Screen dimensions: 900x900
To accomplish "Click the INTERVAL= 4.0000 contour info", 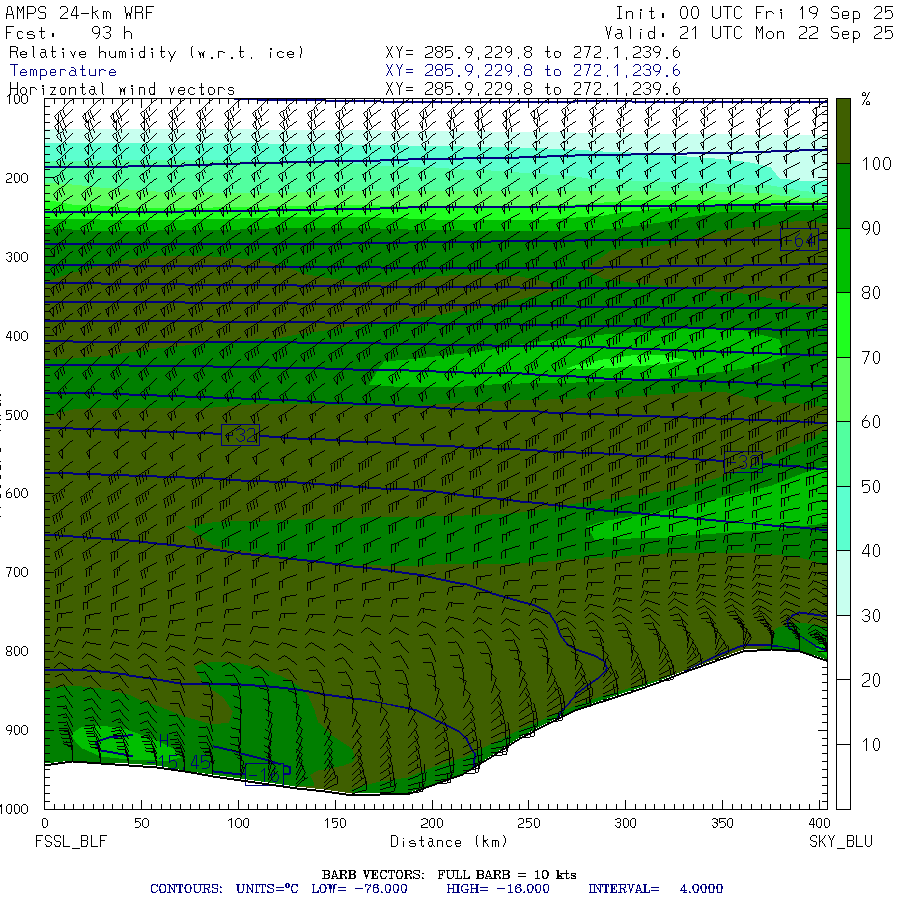I will [x=652, y=888].
